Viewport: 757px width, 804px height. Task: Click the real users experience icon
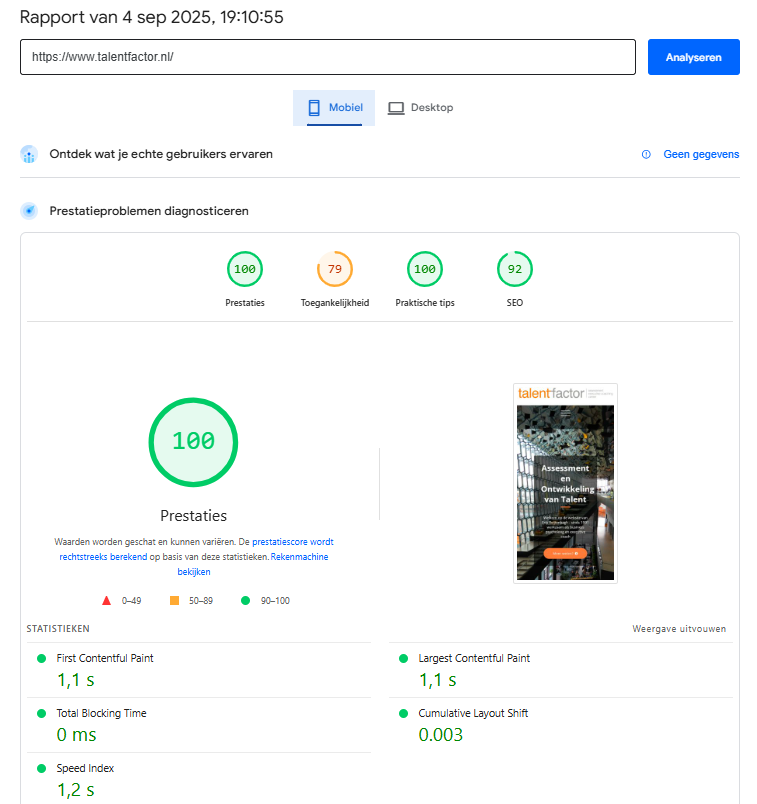pyautogui.click(x=29, y=155)
